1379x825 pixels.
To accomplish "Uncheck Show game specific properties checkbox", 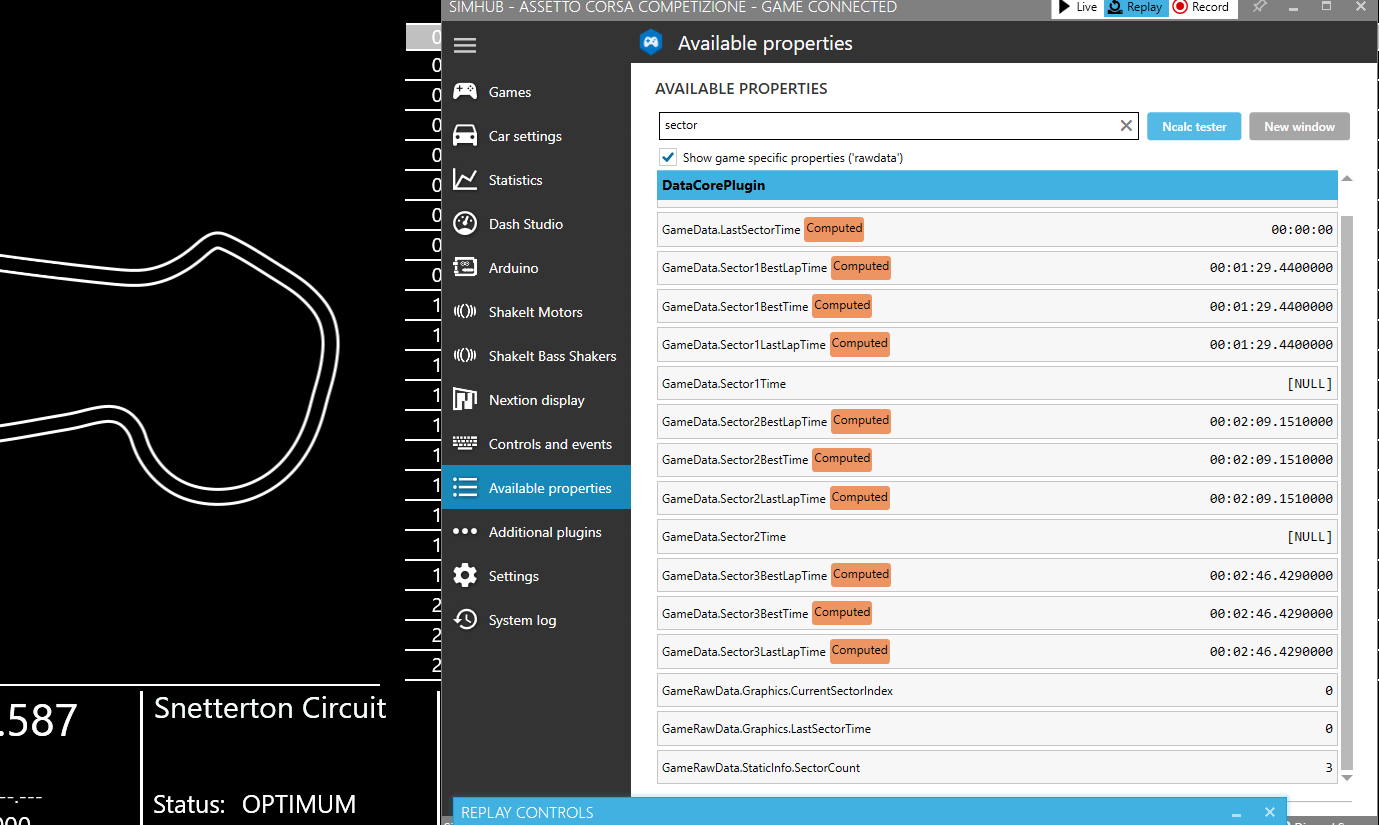I will tap(668, 157).
